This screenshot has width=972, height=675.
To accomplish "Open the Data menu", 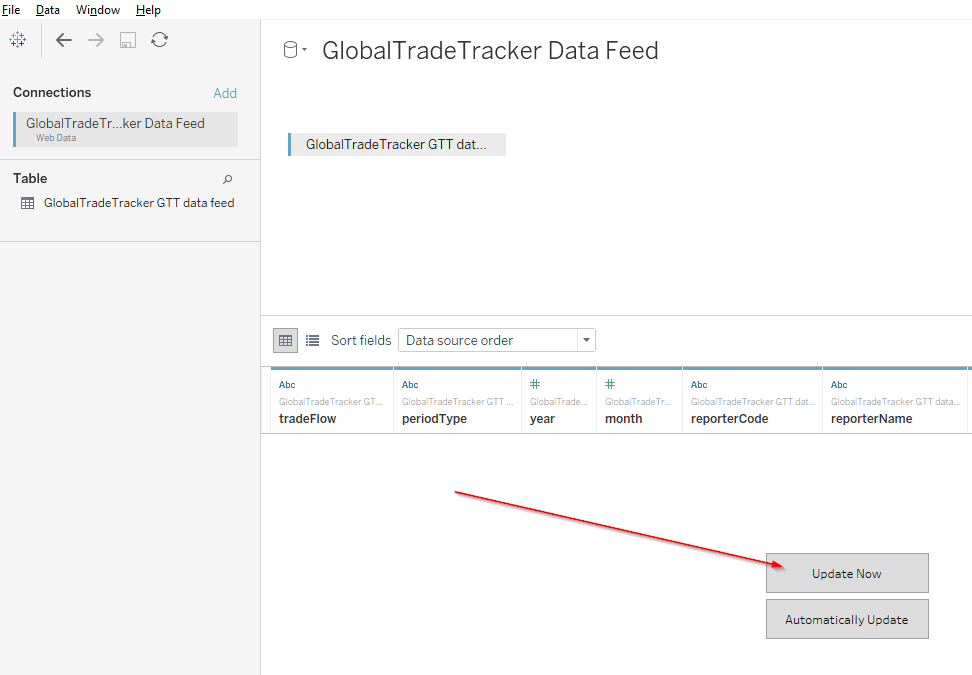I will click(x=48, y=10).
